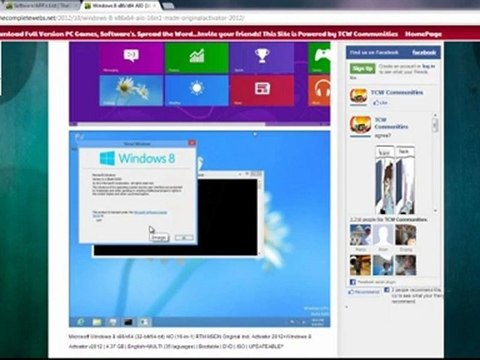This screenshot has height=360, width=480.
Task: Open TCW Communities page title link
Action: click(397, 92)
